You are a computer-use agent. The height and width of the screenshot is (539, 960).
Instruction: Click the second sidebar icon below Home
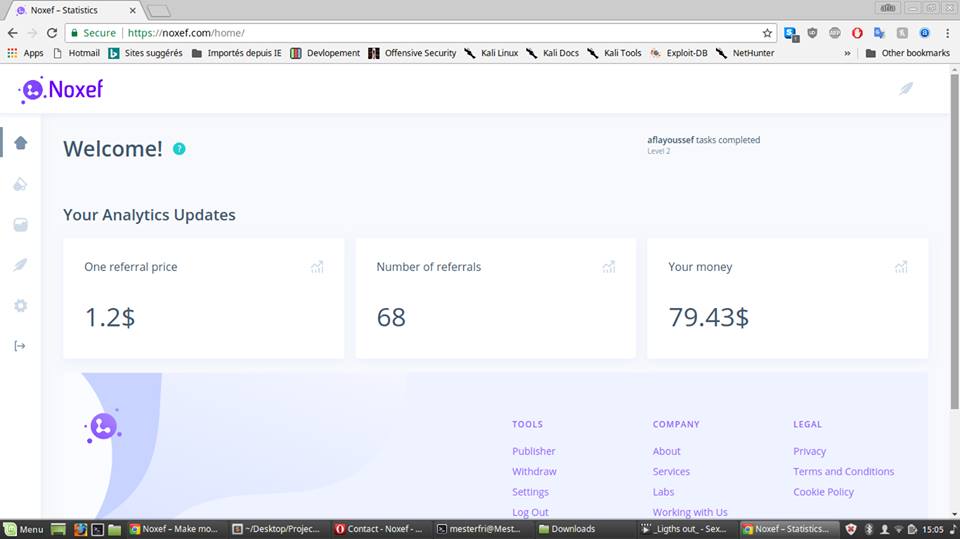tap(20, 184)
